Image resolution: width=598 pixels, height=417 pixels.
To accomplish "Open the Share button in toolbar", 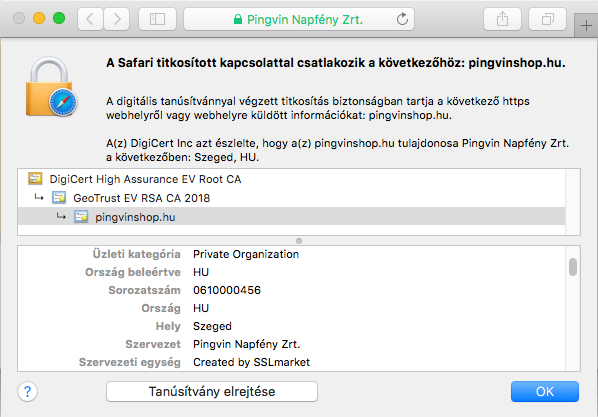I will [x=502, y=19].
